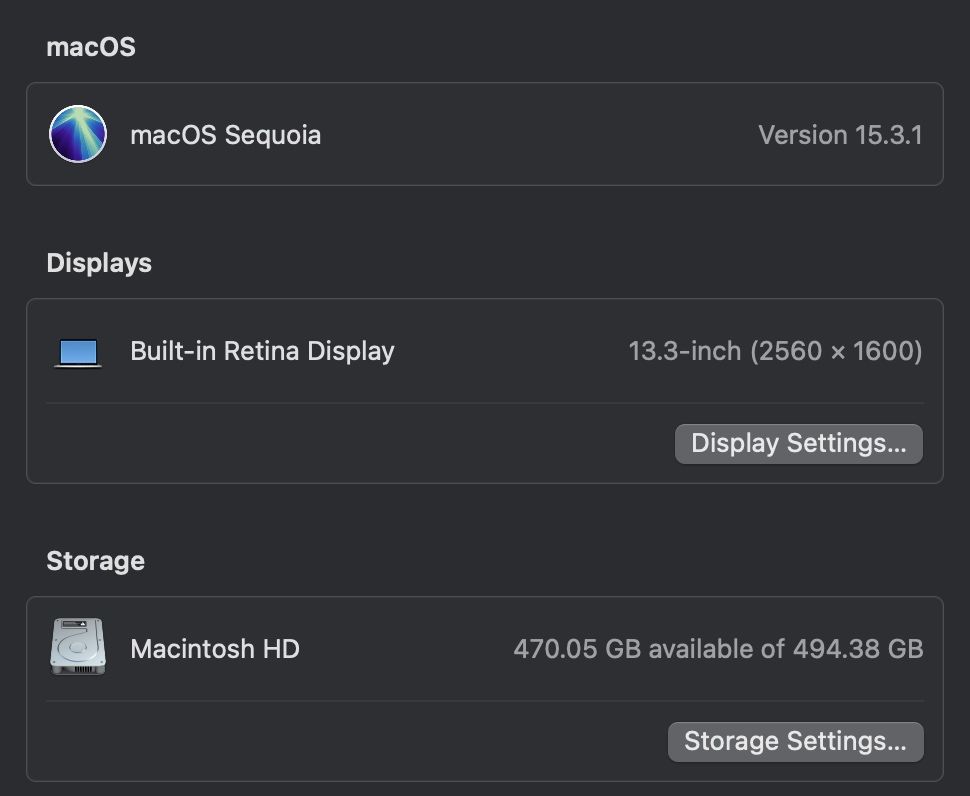Screen dimensions: 970x796
Task: Open Storage Settings
Action: (796, 742)
